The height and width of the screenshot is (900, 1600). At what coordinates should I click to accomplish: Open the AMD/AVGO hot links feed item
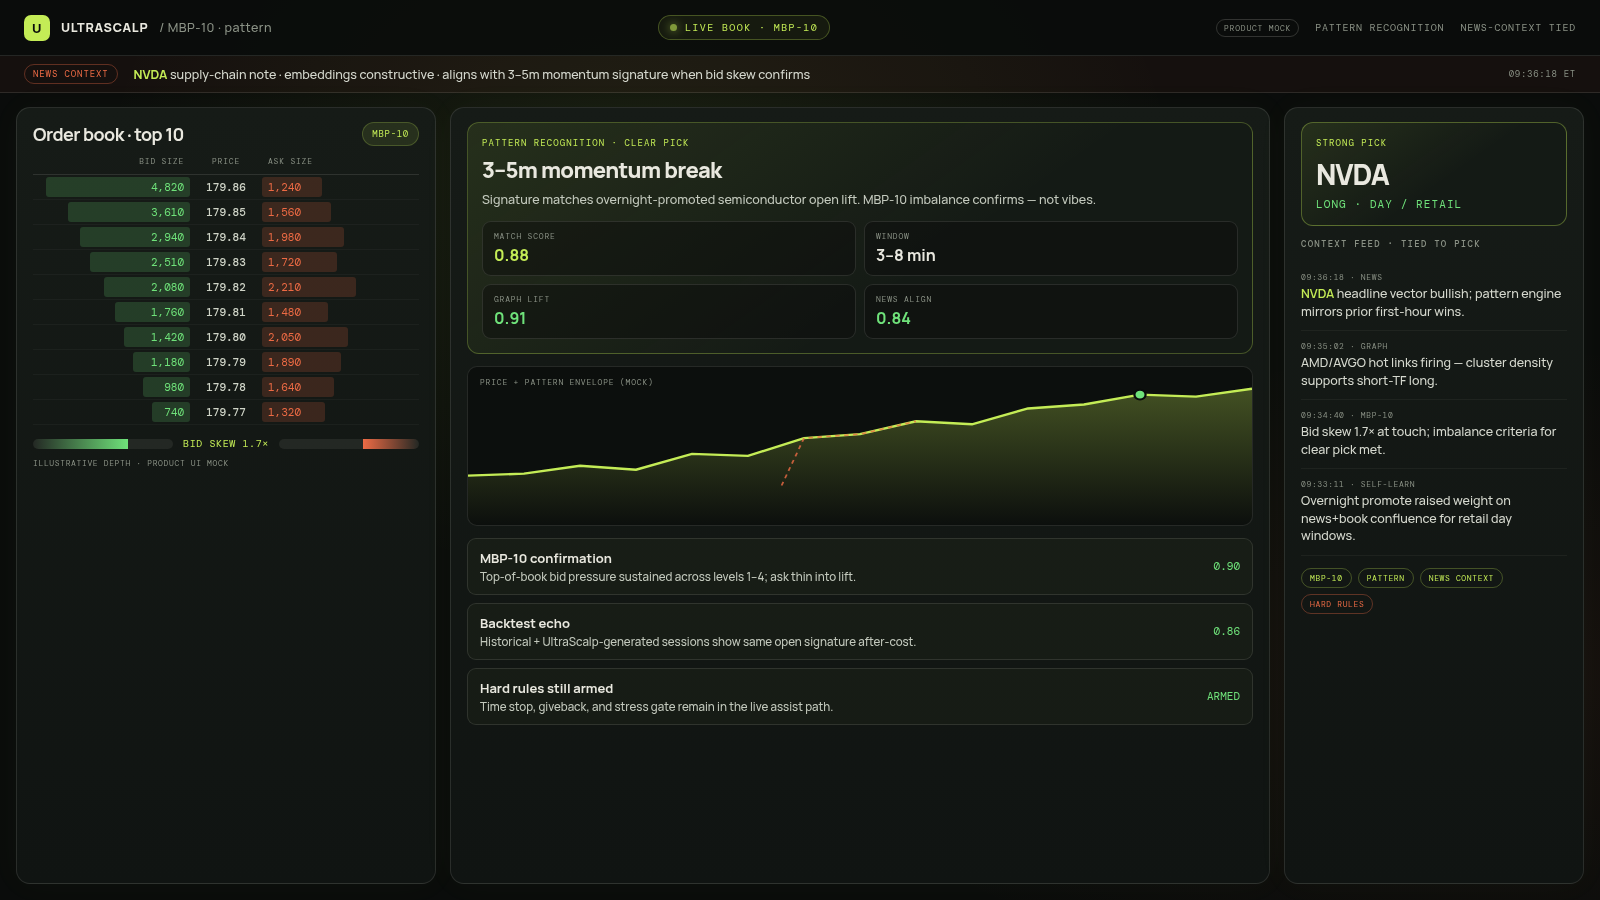[x=1434, y=365]
